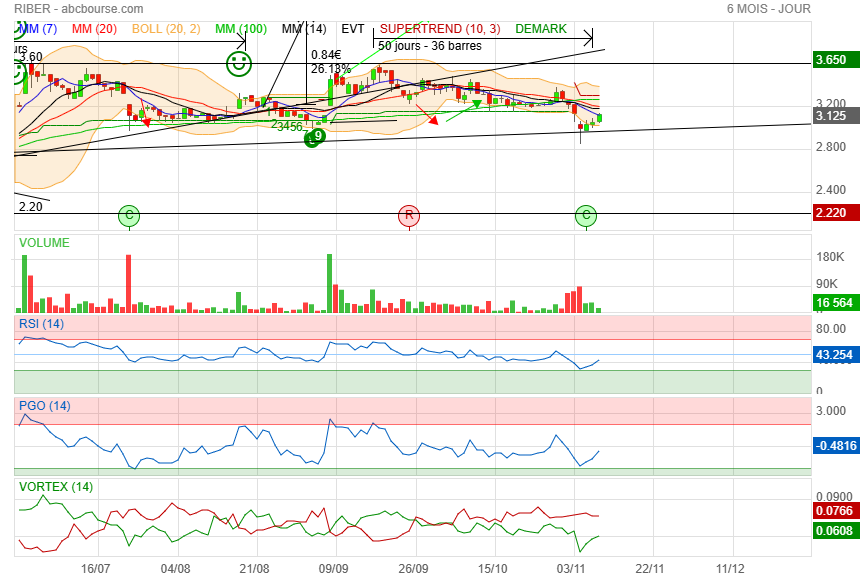
Task: Click the green 3.125 current price tag
Action: (836, 116)
